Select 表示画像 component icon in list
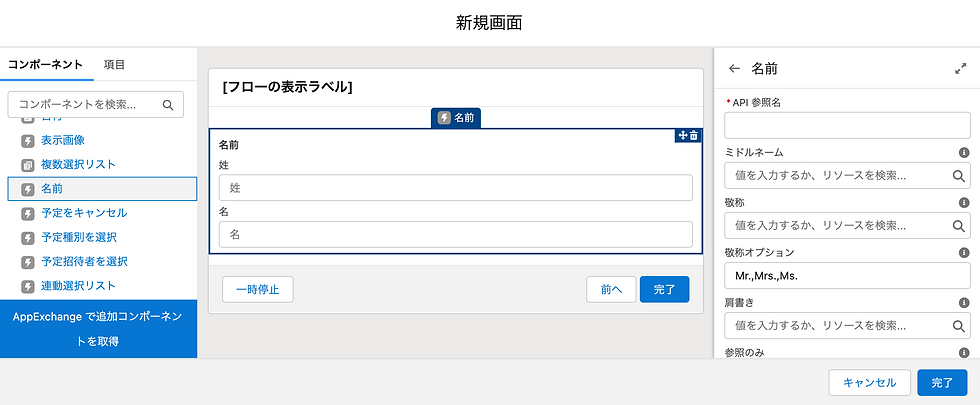The image size is (980, 405). pos(28,140)
